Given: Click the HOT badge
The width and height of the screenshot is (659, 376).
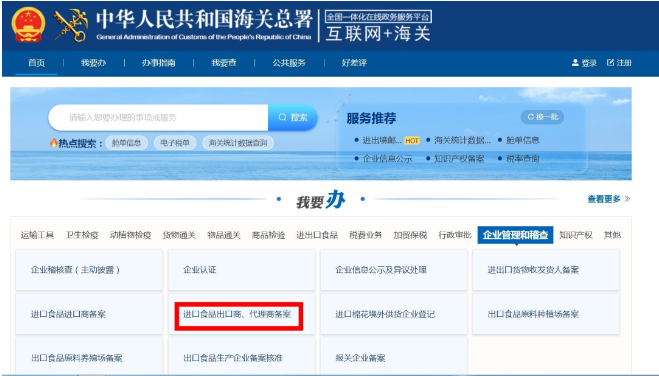Looking at the screenshot, I should point(411,141).
